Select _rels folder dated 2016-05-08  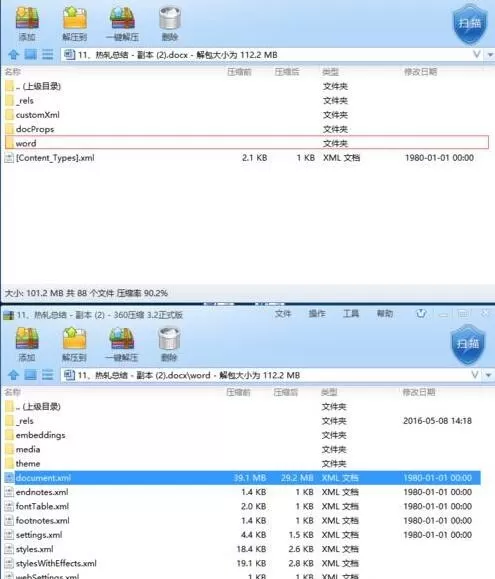242,421
